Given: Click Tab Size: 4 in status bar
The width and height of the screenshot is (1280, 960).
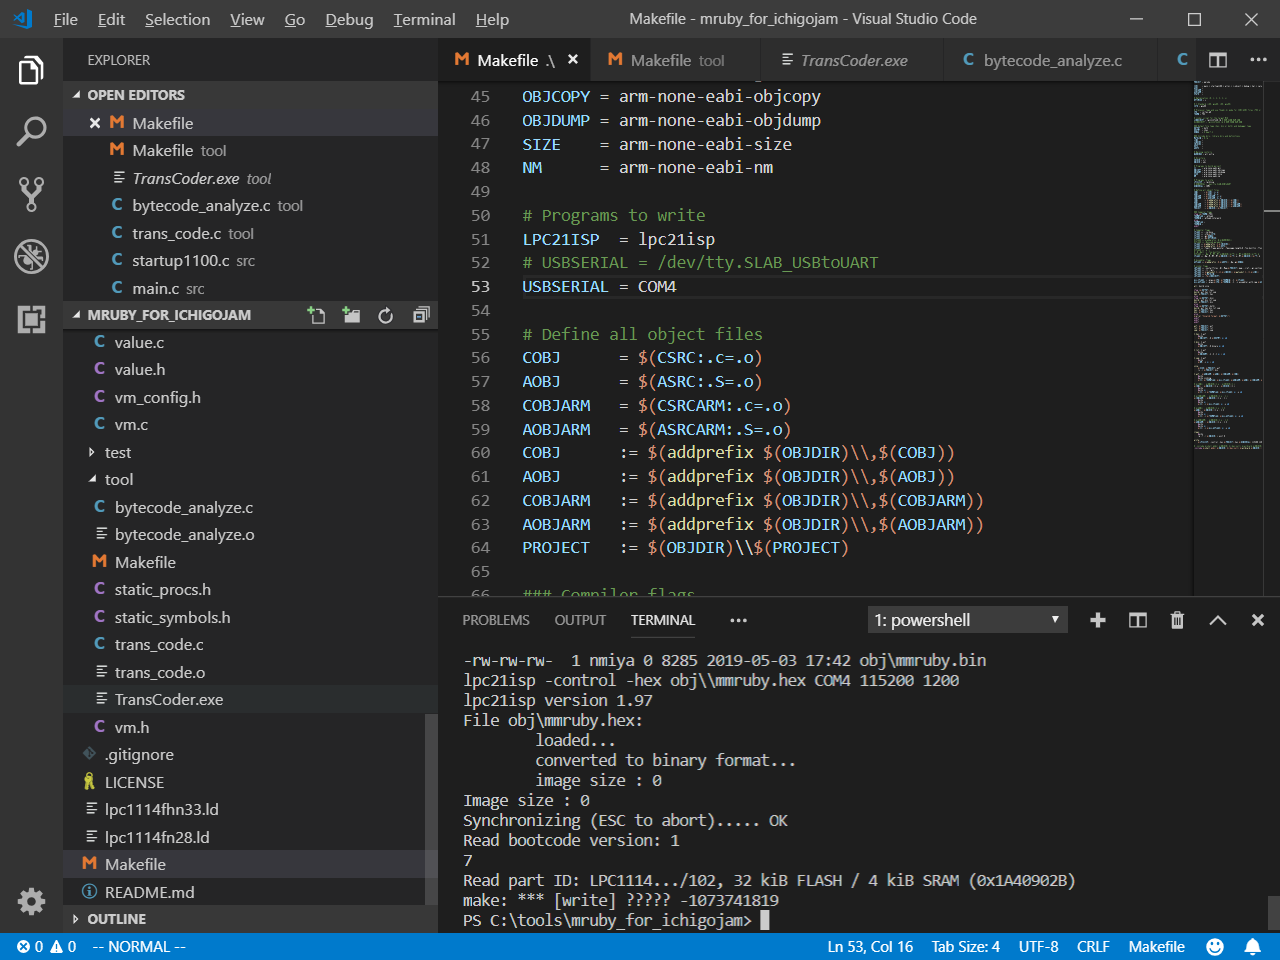Looking at the screenshot, I should (x=965, y=946).
